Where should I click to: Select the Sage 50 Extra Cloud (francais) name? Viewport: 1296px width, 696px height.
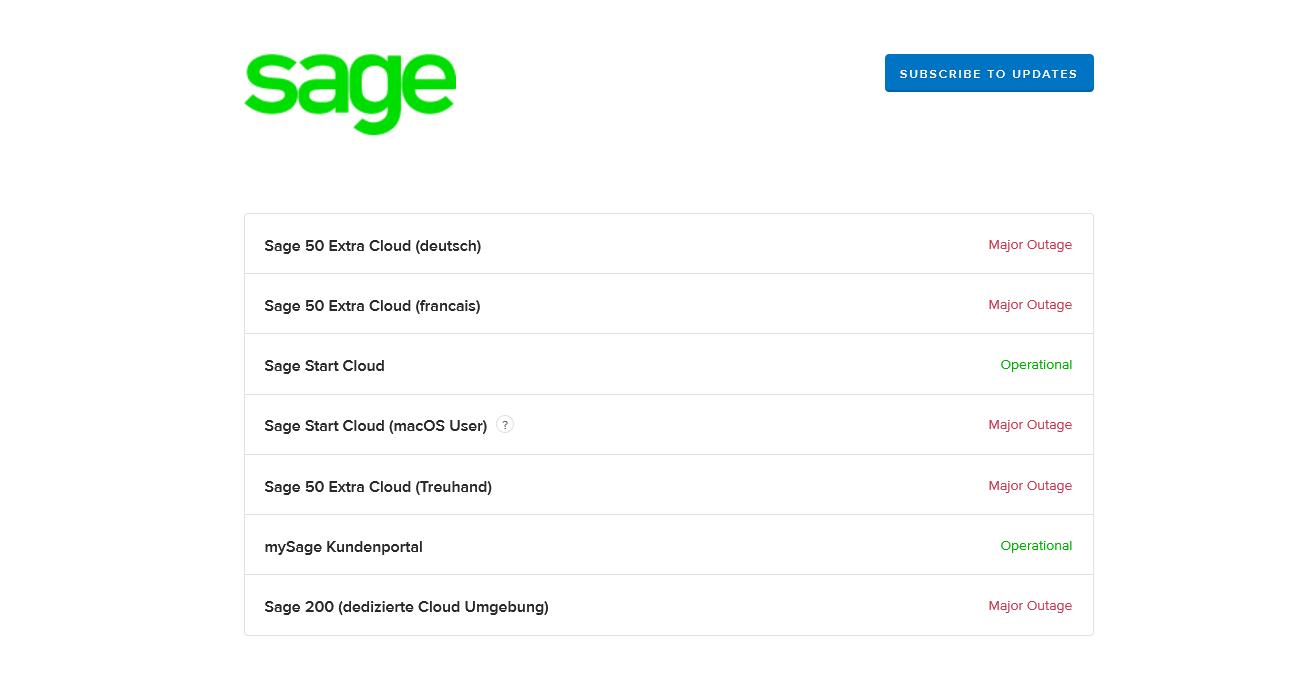click(x=372, y=306)
